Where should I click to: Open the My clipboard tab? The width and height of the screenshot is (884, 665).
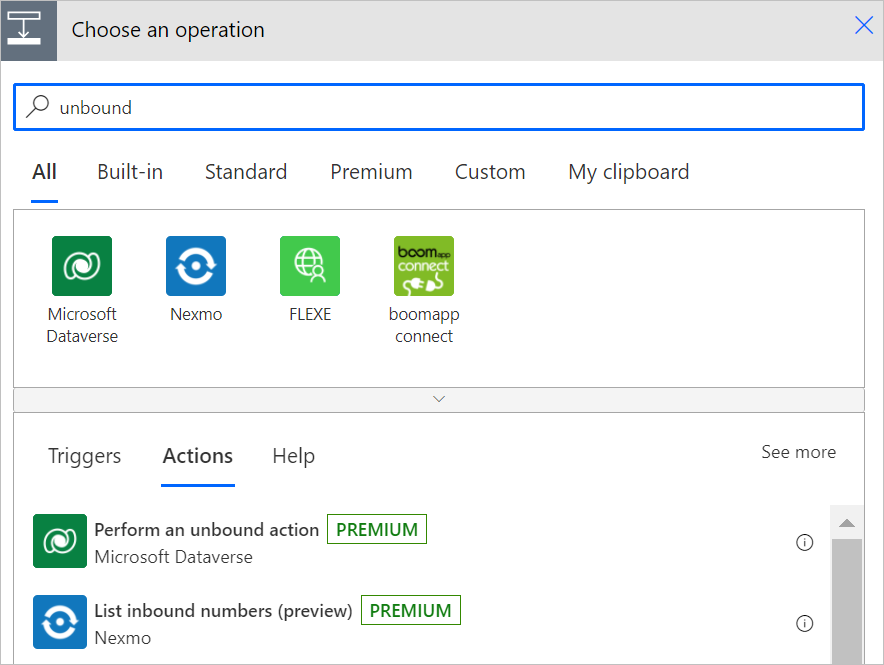tap(629, 172)
